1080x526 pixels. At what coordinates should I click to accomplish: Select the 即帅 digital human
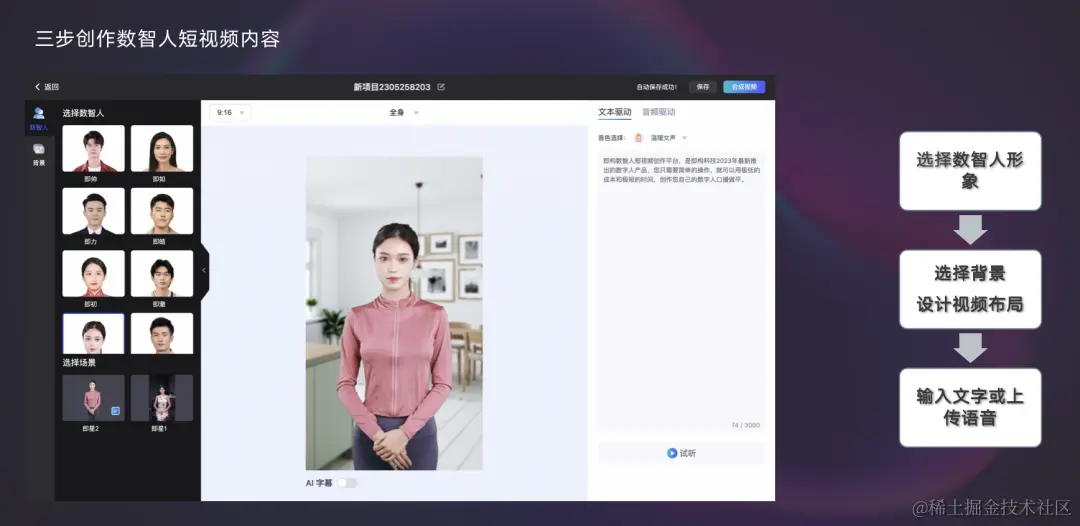point(93,148)
